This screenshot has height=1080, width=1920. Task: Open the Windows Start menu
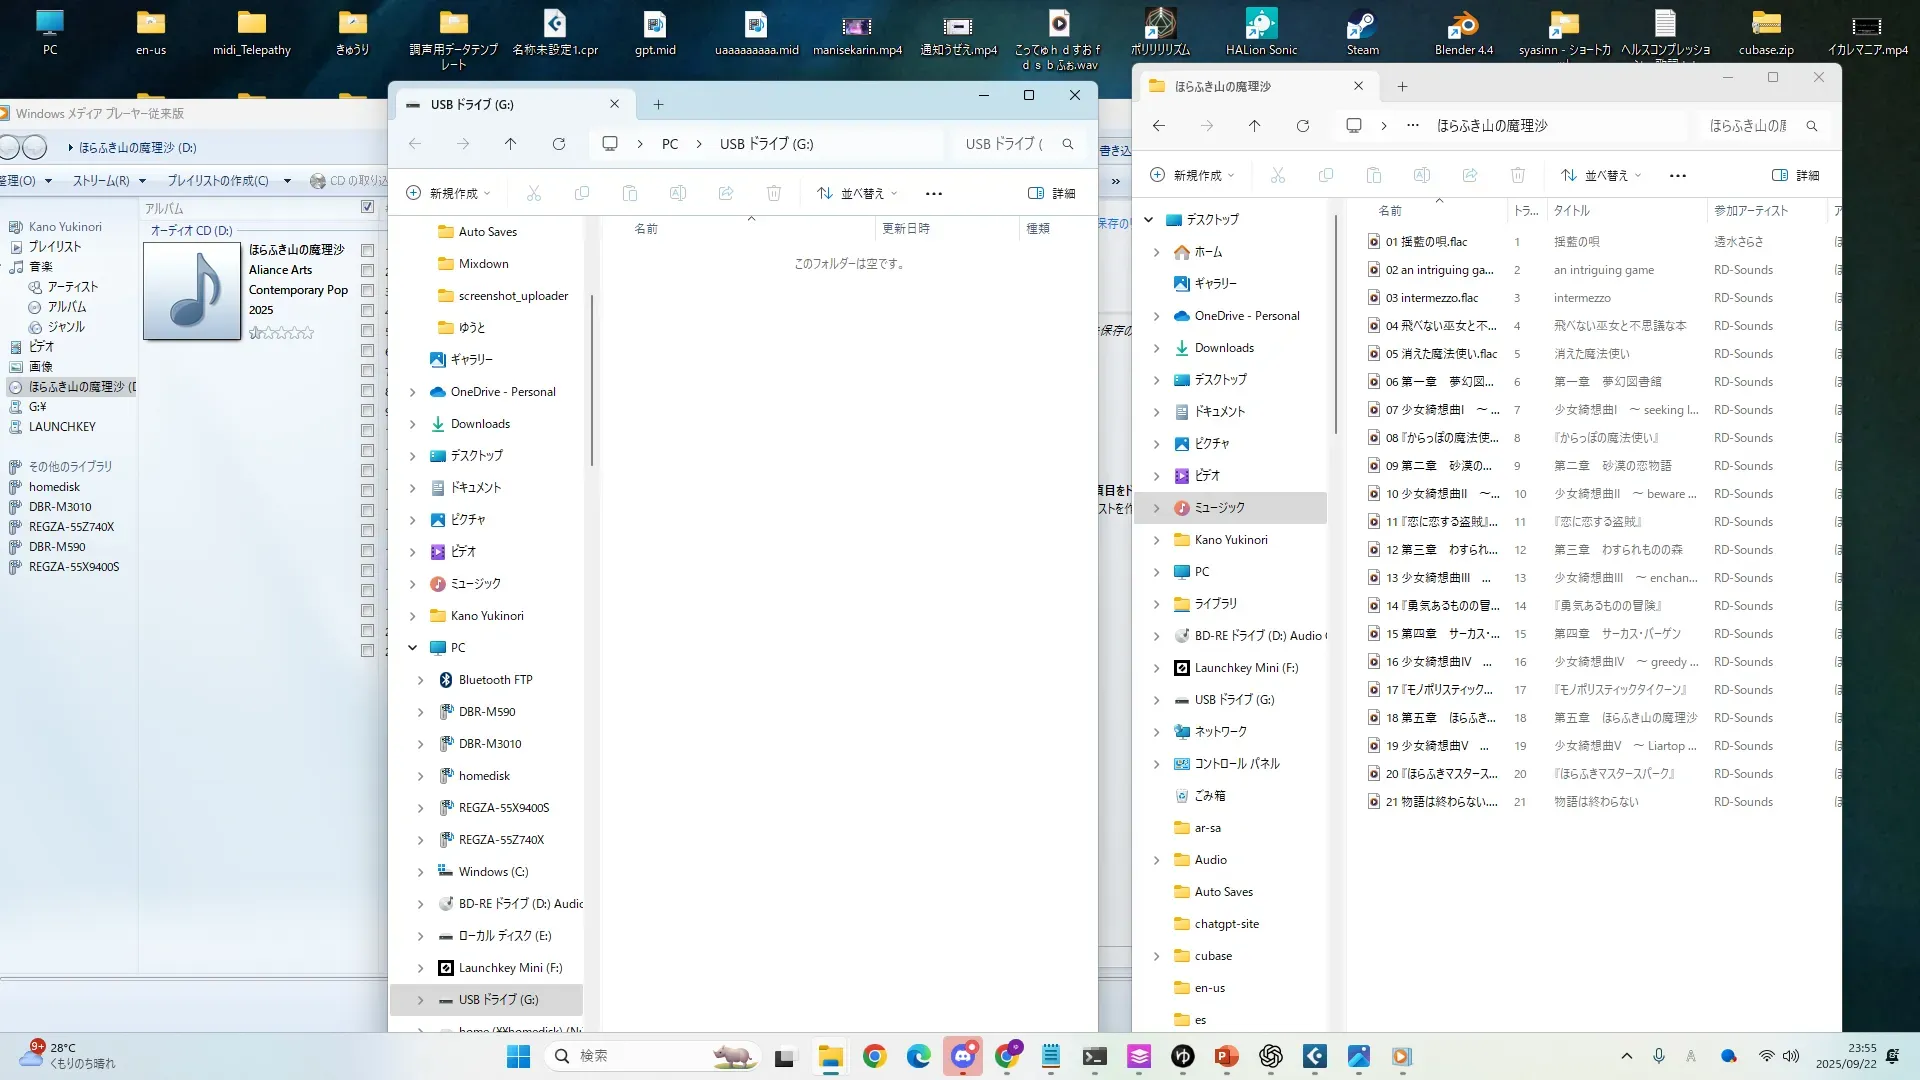click(518, 1056)
